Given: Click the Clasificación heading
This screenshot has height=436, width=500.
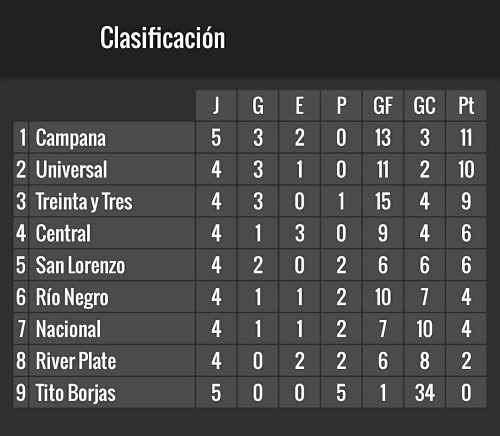Looking at the screenshot, I should (163, 38).
